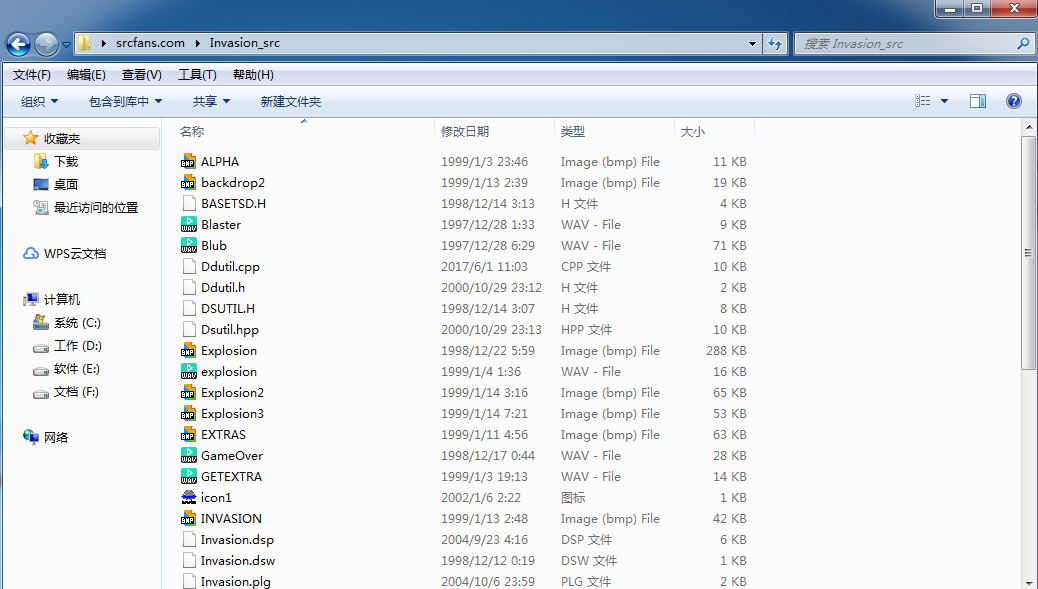Expand the 组织 dropdown
This screenshot has width=1038, height=589.
(x=39, y=101)
